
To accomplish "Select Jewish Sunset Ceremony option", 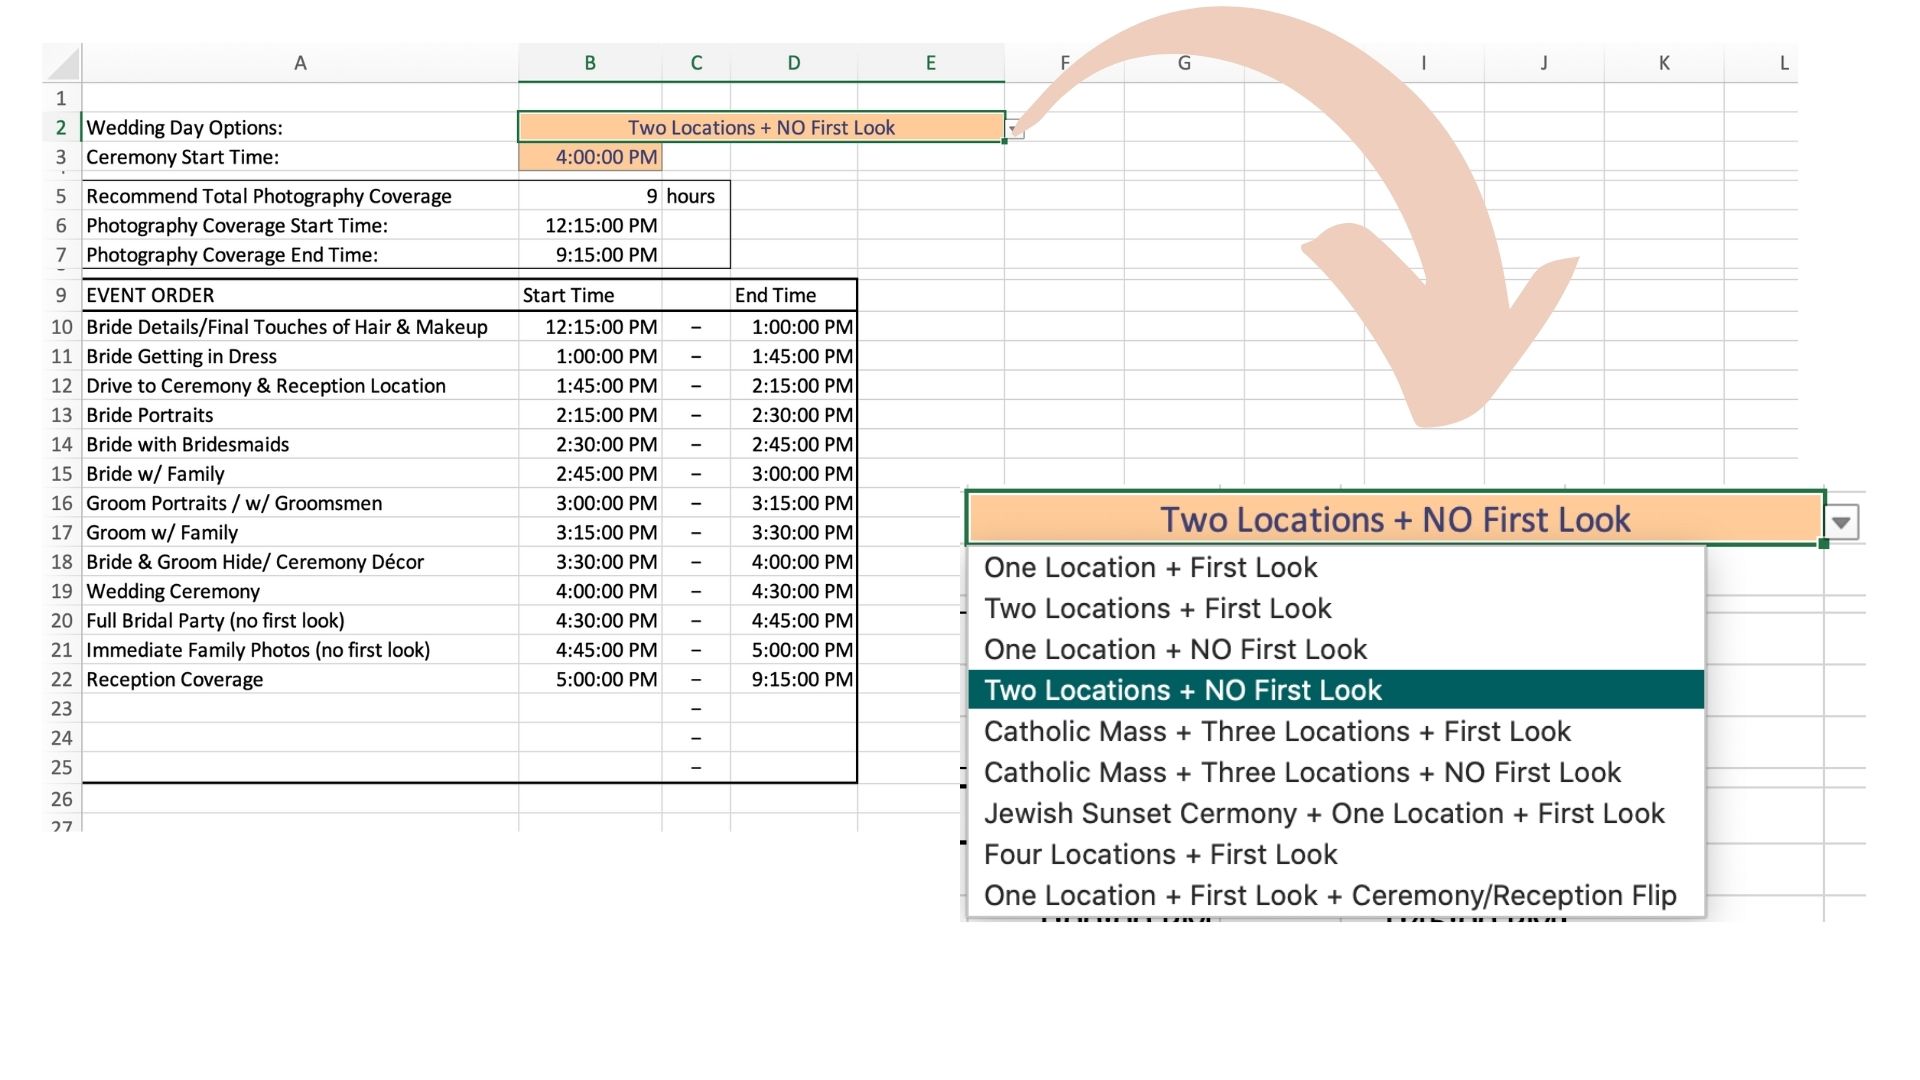I will point(1323,813).
